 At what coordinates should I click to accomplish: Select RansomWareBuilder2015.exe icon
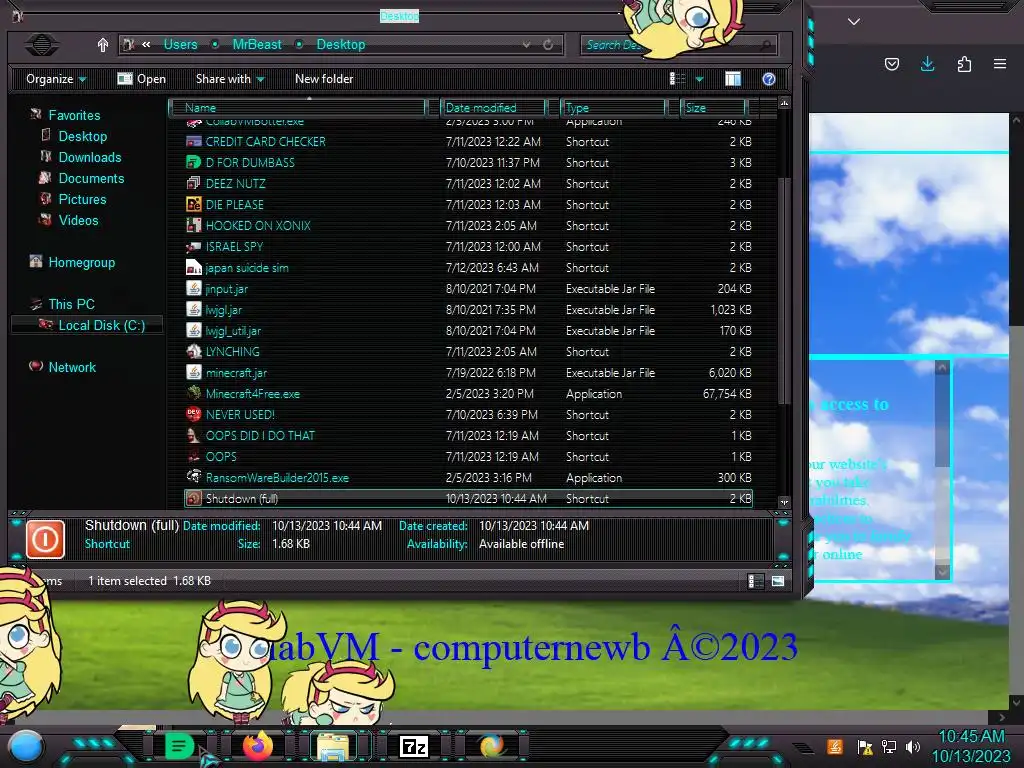pos(194,477)
